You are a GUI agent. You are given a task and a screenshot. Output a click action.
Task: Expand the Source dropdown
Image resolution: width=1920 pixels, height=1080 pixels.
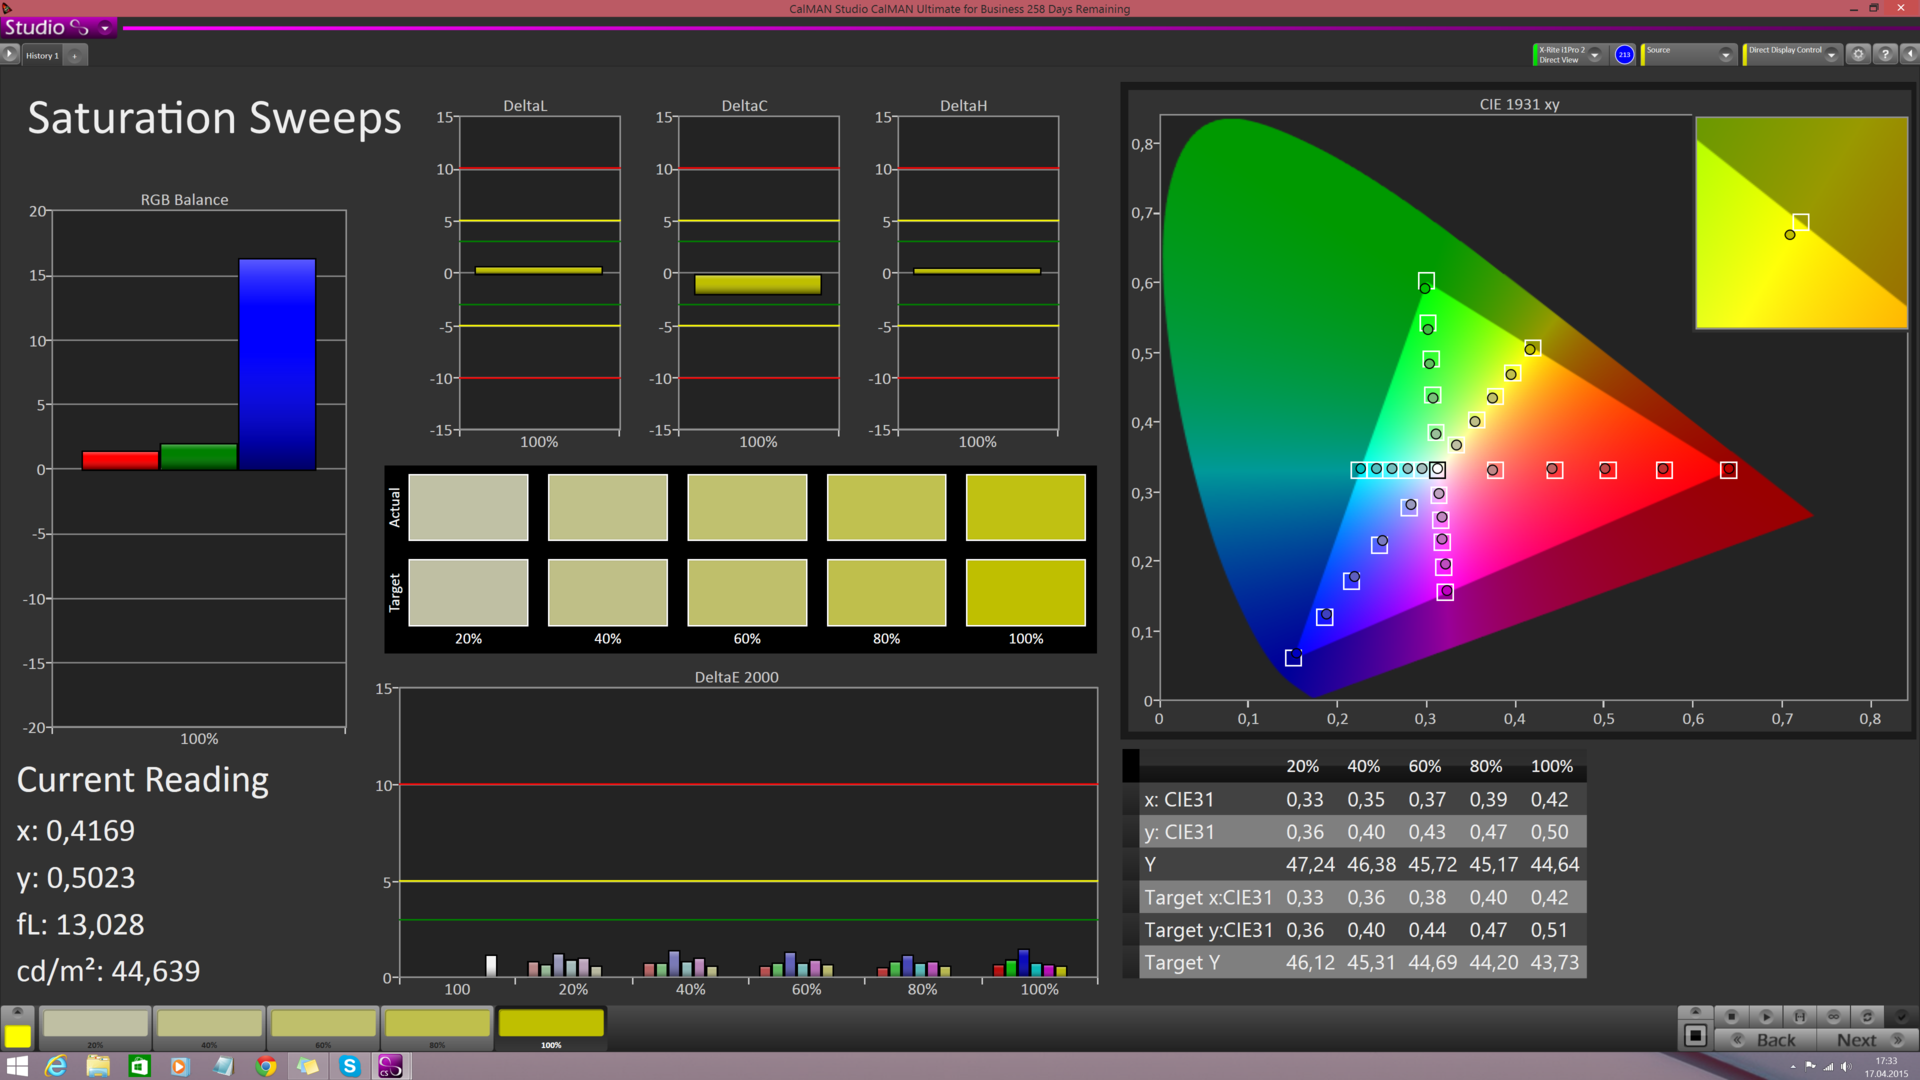[x=1725, y=55]
